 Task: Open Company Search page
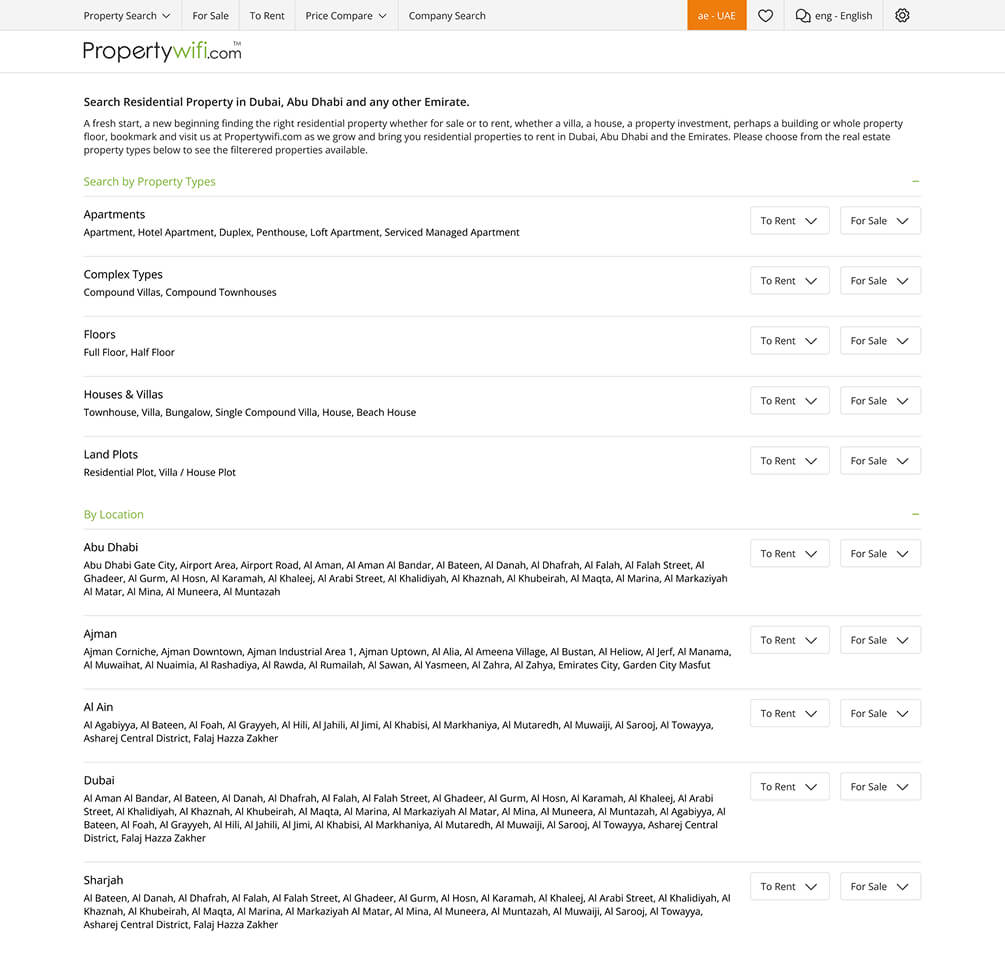coord(447,16)
